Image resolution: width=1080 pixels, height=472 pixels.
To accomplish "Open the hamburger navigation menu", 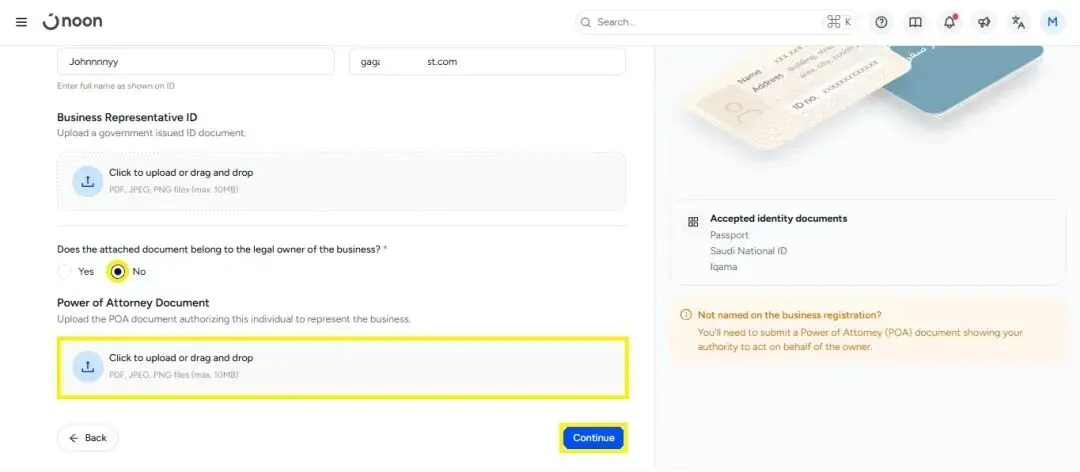I will click(x=21, y=22).
